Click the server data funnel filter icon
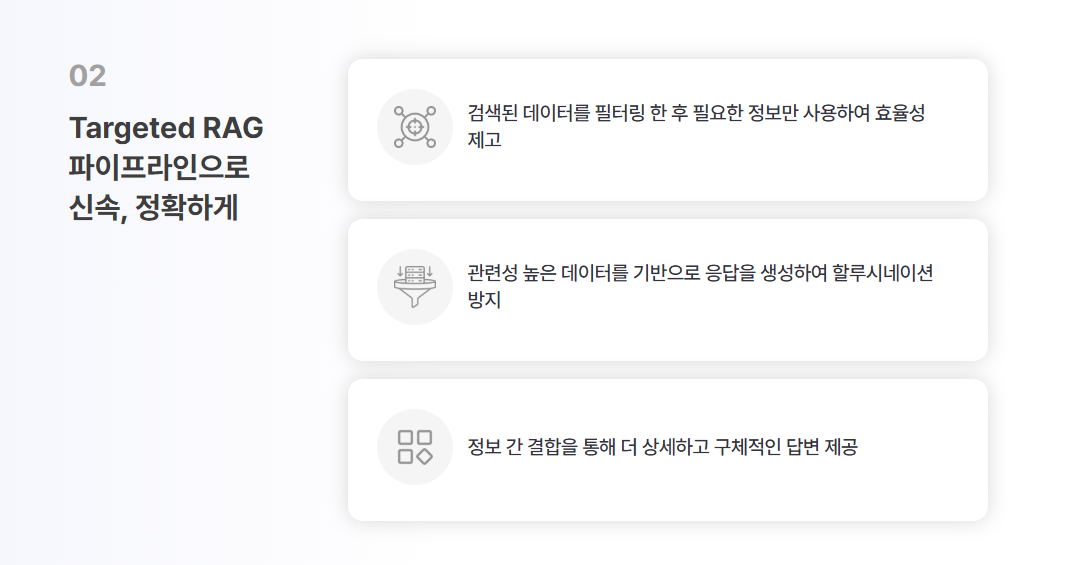This screenshot has width=1079, height=565. pos(414,287)
